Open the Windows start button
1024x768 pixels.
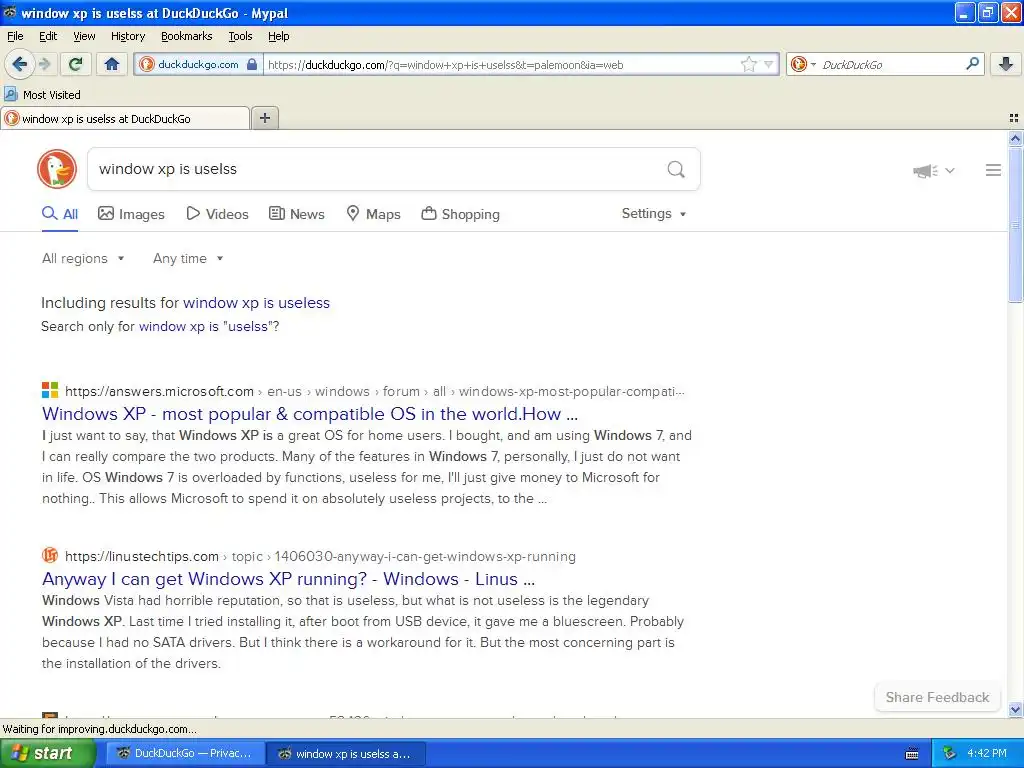click(48, 754)
